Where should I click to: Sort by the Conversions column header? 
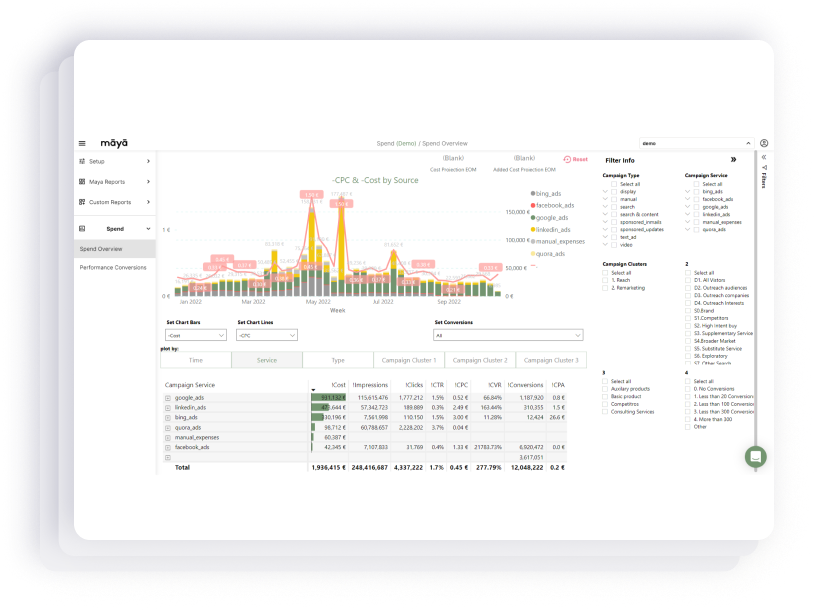pos(525,385)
